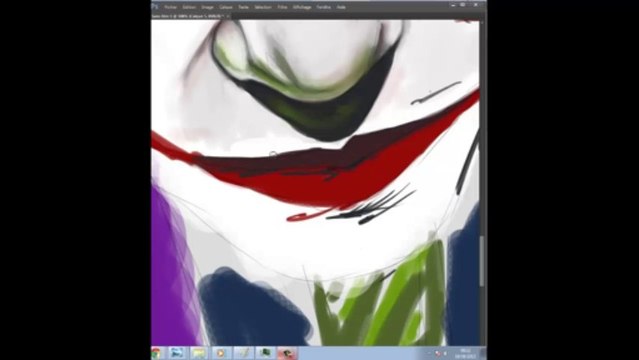Viewport: 639px width, 360px height.
Task: Open the Fichier menu
Action: (x=171, y=7)
